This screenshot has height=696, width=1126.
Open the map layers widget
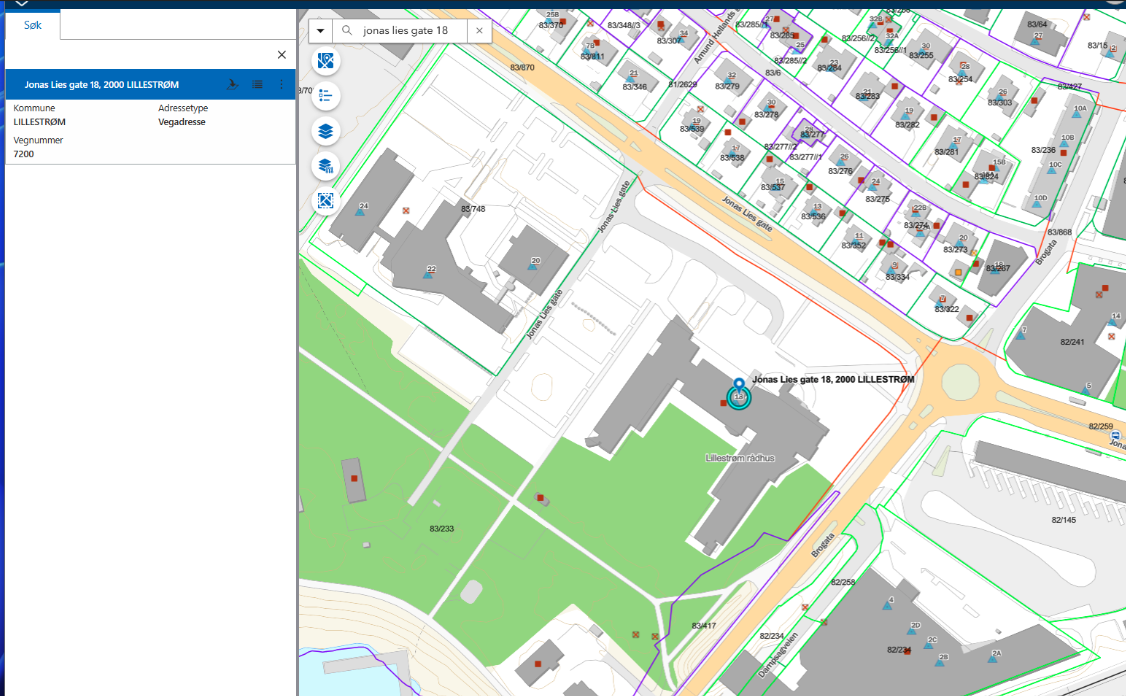pos(325,131)
